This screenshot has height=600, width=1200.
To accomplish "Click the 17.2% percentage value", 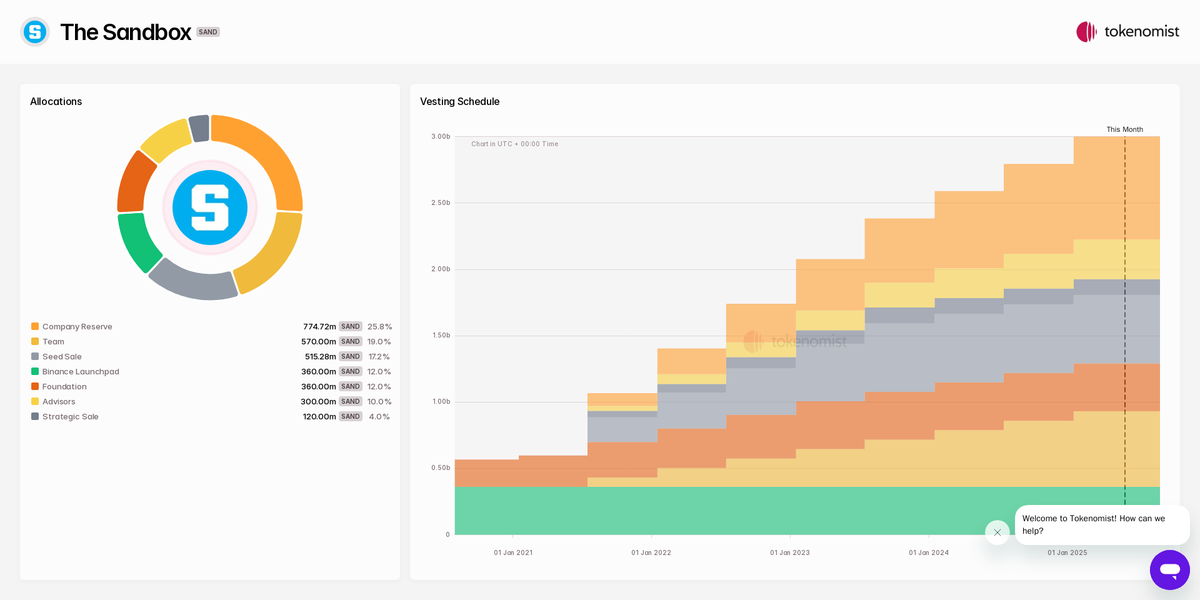I will [379, 356].
